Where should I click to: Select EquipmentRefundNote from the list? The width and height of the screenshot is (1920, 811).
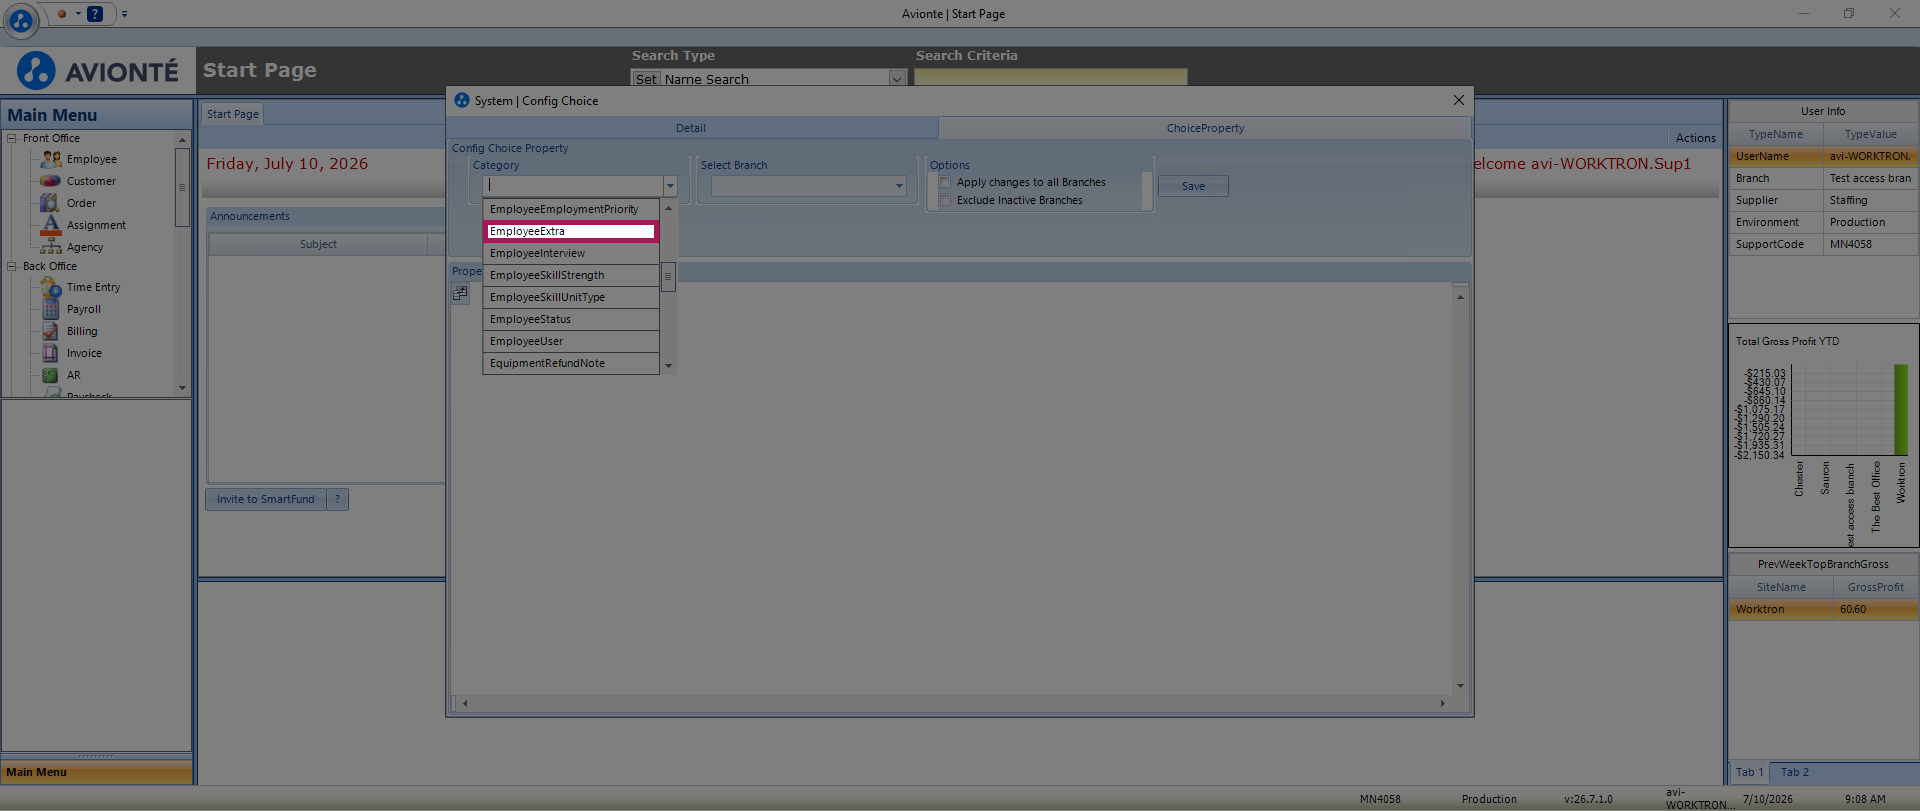571,363
